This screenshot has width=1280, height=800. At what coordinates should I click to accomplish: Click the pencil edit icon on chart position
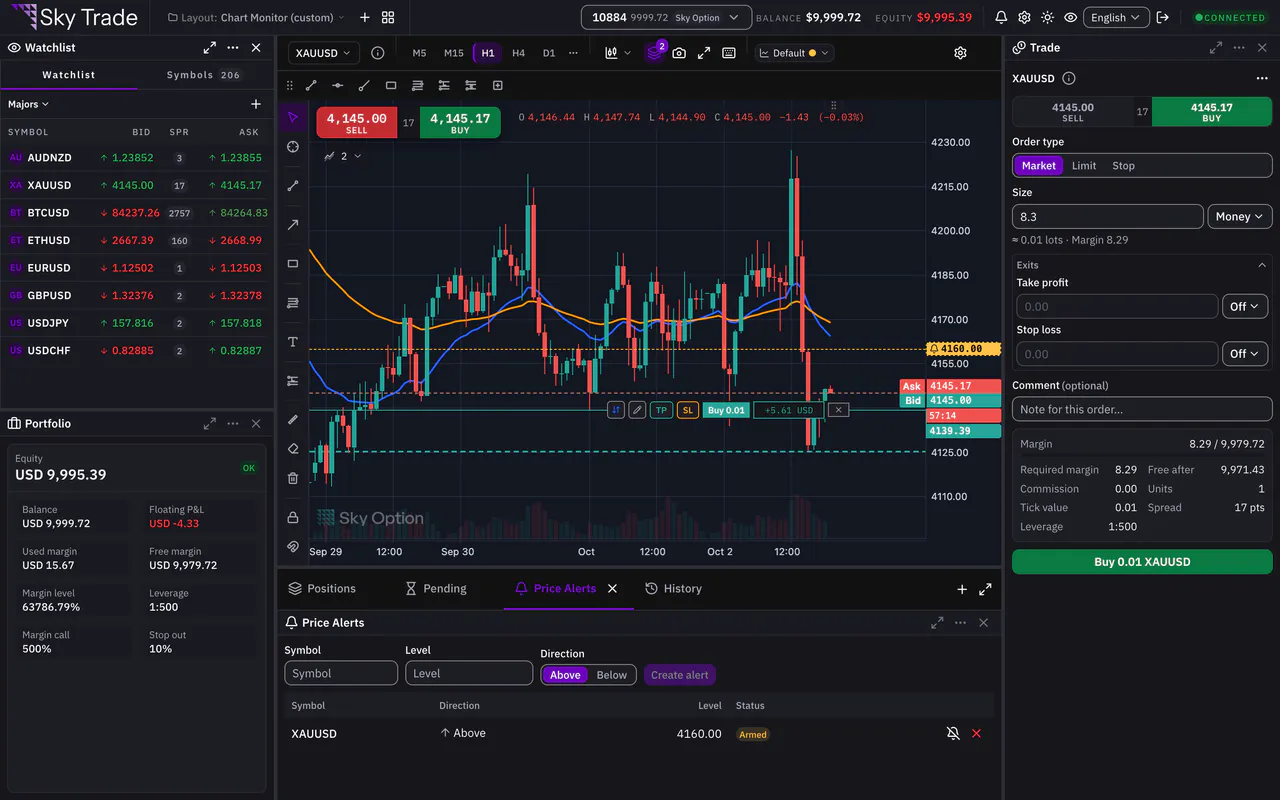637,410
